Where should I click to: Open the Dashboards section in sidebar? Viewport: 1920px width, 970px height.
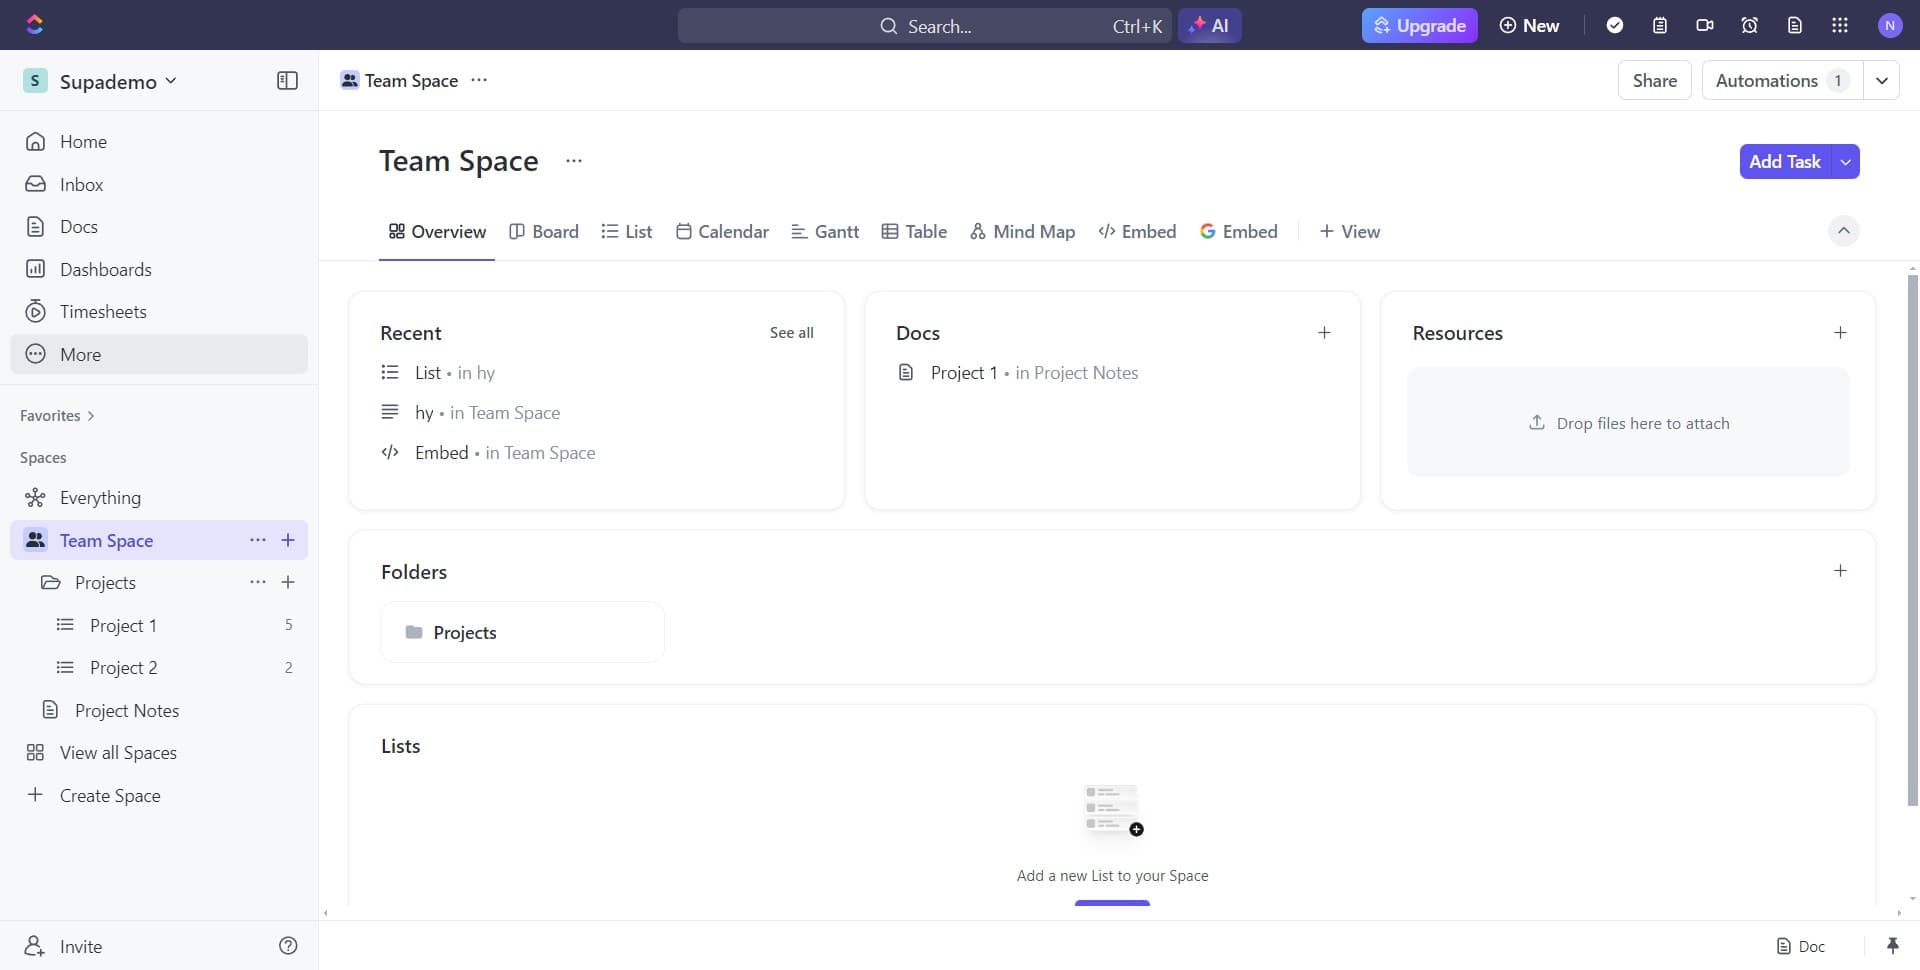click(x=106, y=269)
